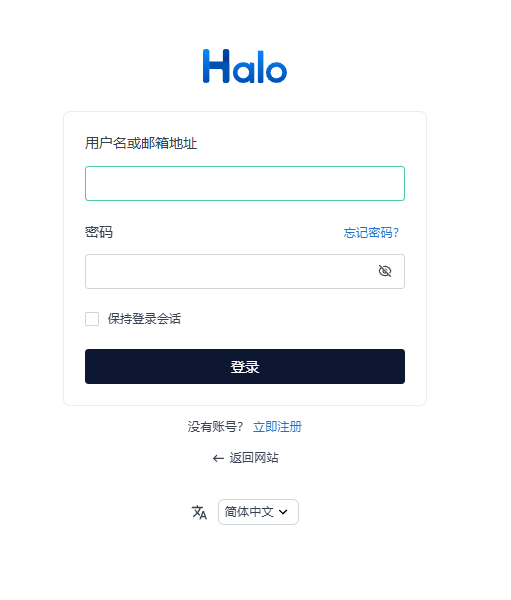Click the translate language icon
This screenshot has height=600, width=511.
(x=199, y=512)
